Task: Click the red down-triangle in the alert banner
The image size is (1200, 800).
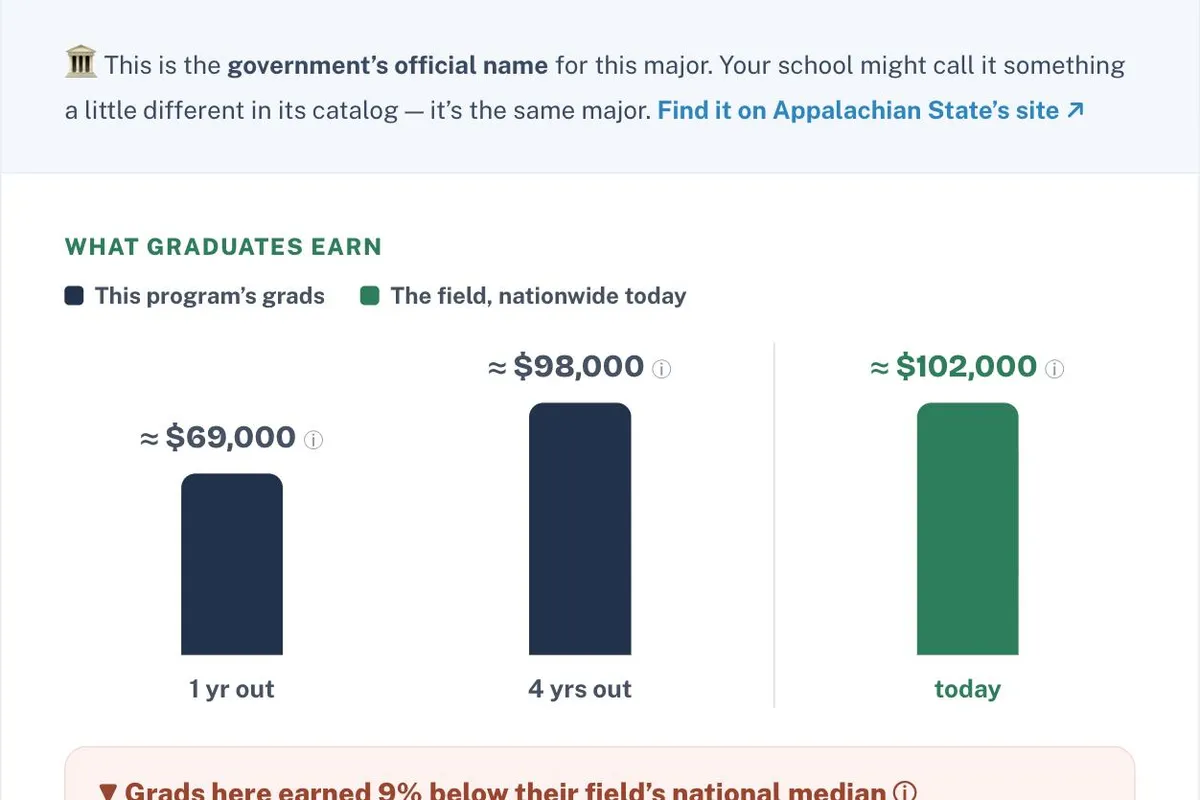Action: click(x=109, y=792)
